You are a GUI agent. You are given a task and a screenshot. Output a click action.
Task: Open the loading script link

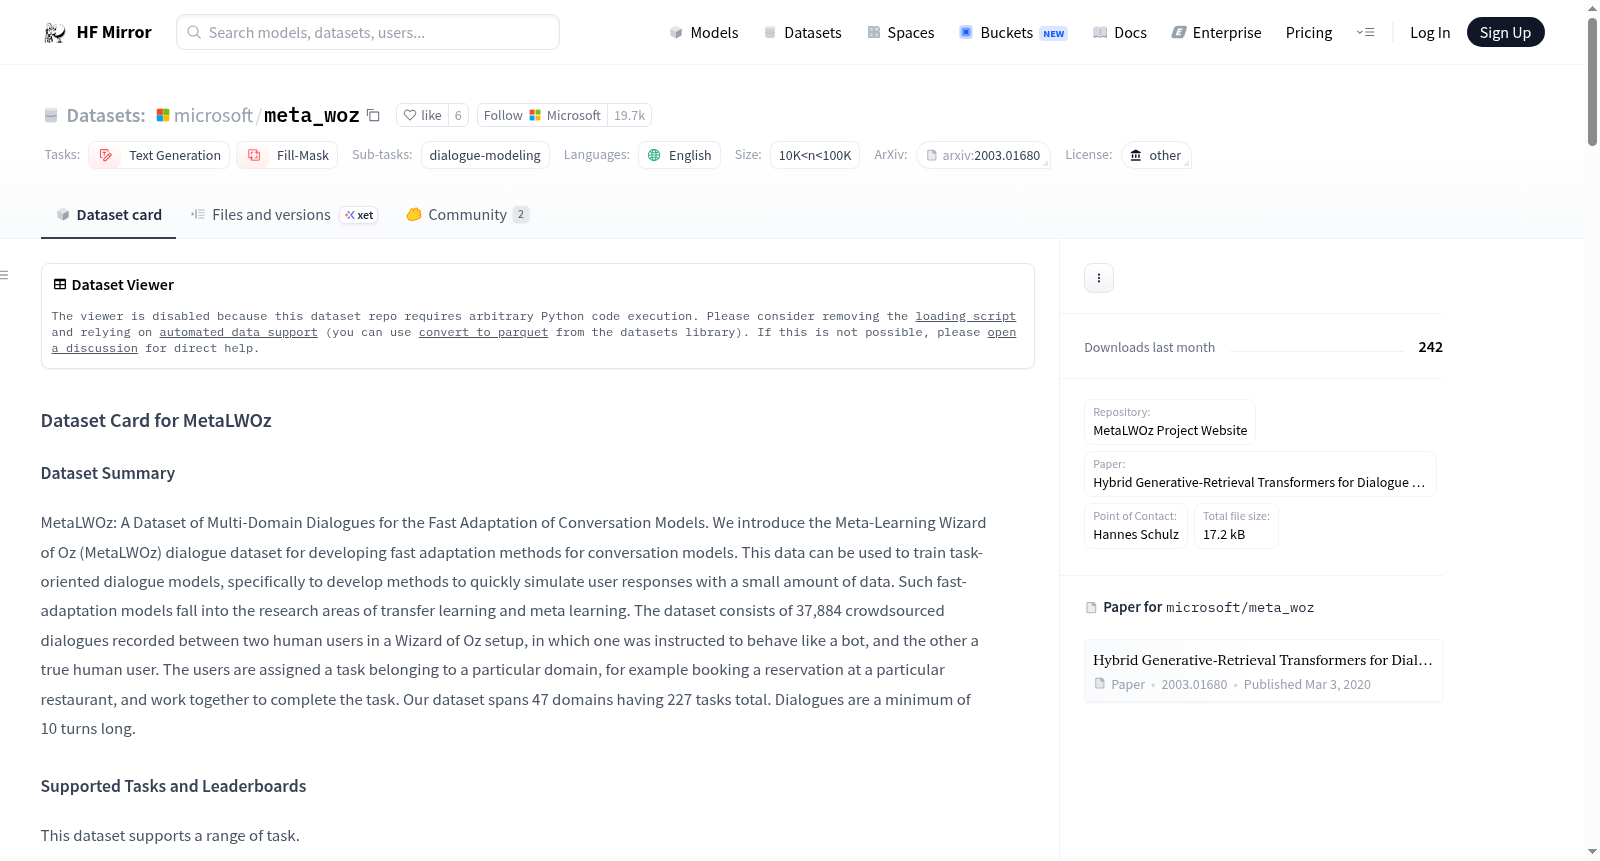click(x=965, y=316)
